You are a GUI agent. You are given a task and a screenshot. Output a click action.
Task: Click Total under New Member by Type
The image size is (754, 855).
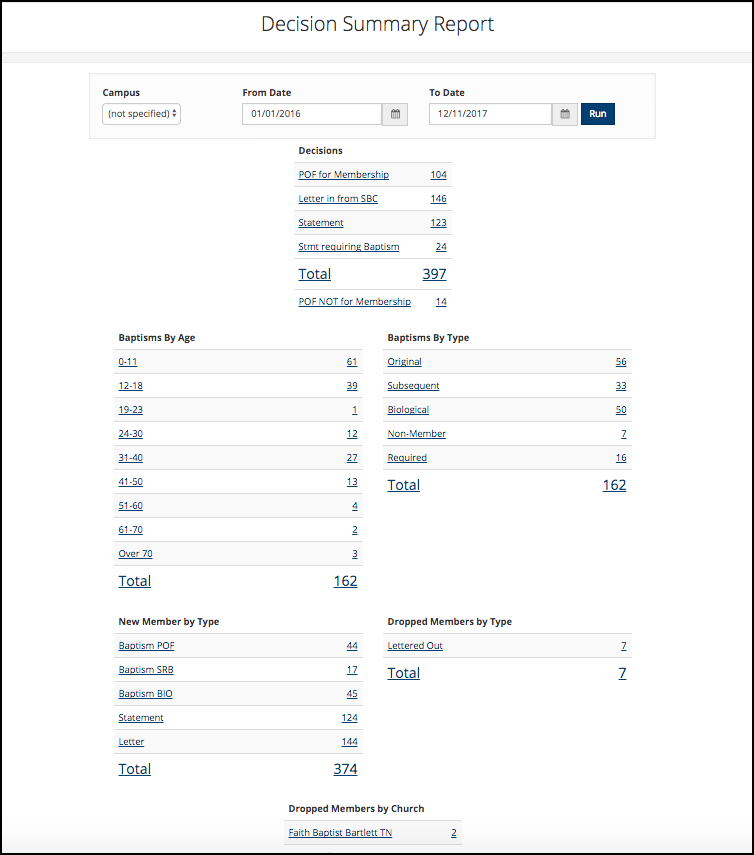[x=135, y=769]
